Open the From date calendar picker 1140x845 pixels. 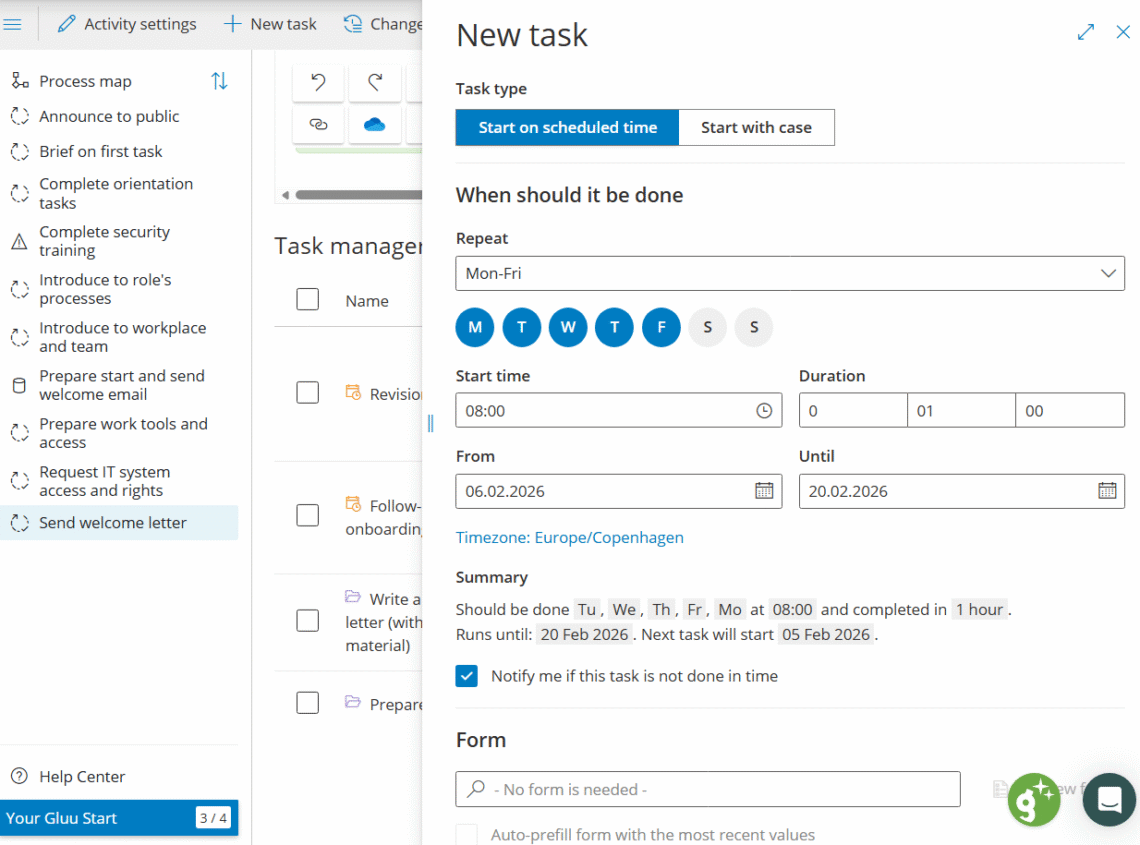point(764,491)
